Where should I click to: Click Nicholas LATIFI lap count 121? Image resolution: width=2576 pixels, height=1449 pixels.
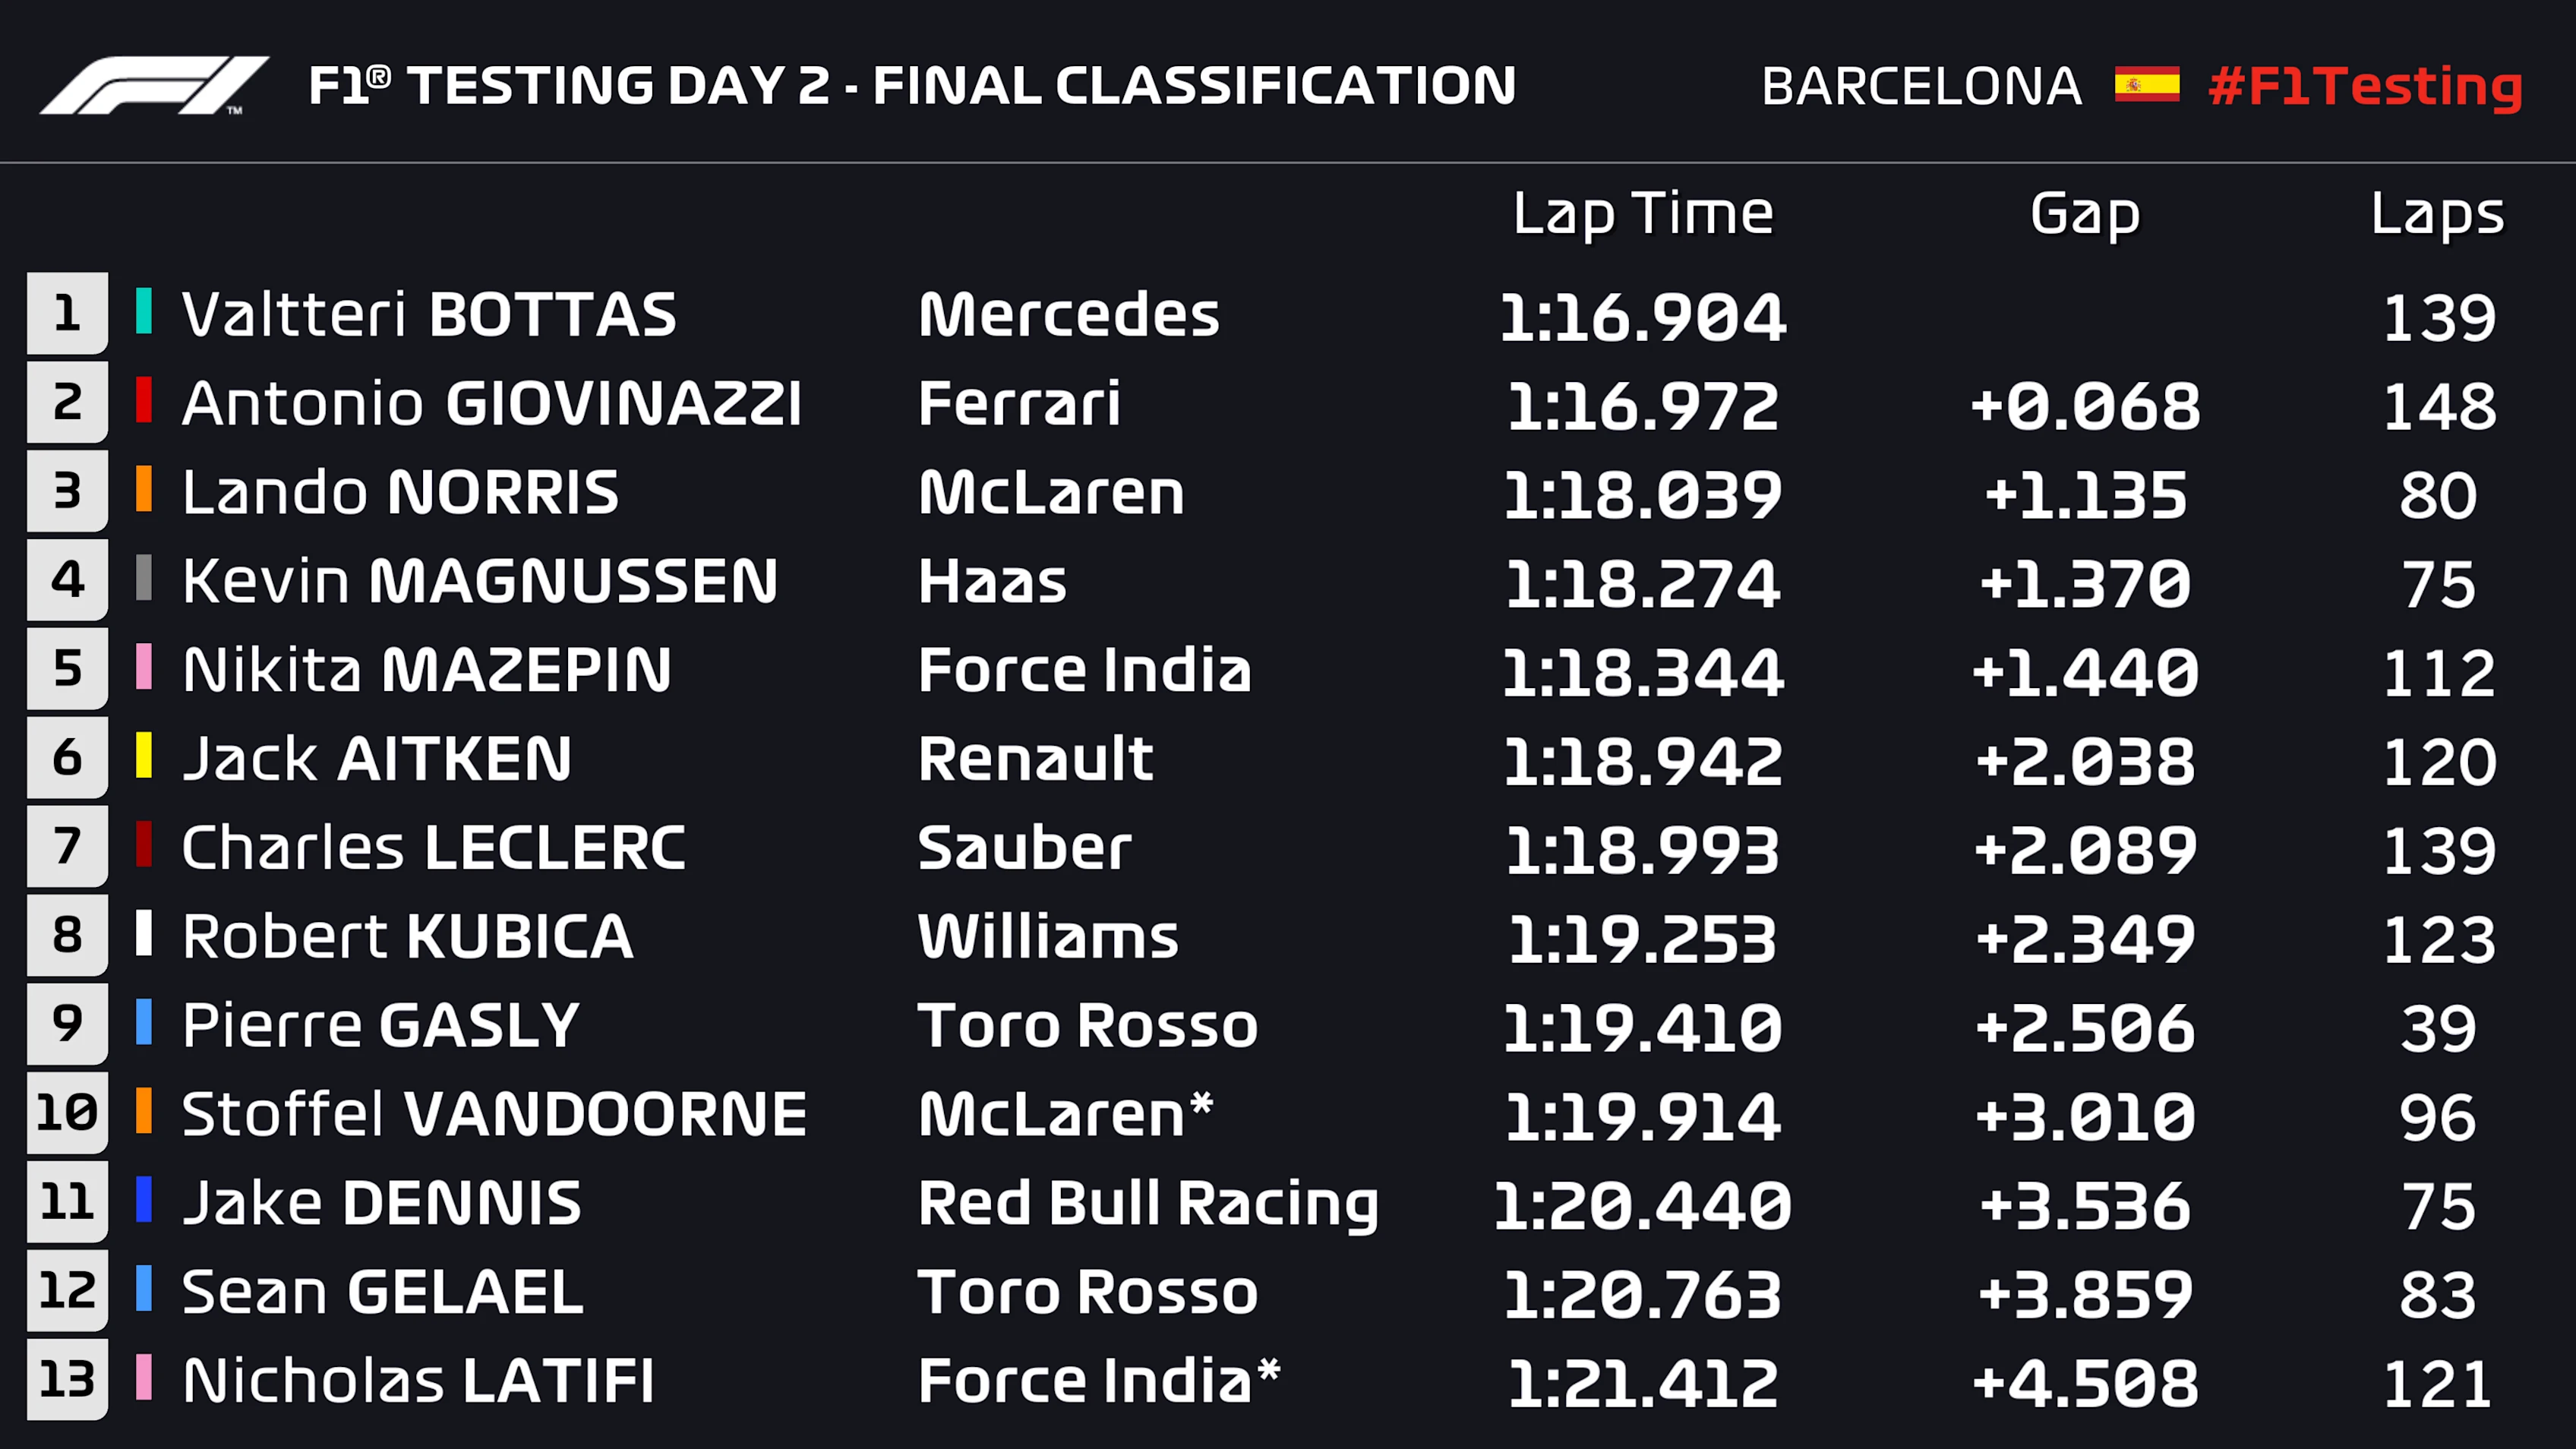coord(2438,1384)
